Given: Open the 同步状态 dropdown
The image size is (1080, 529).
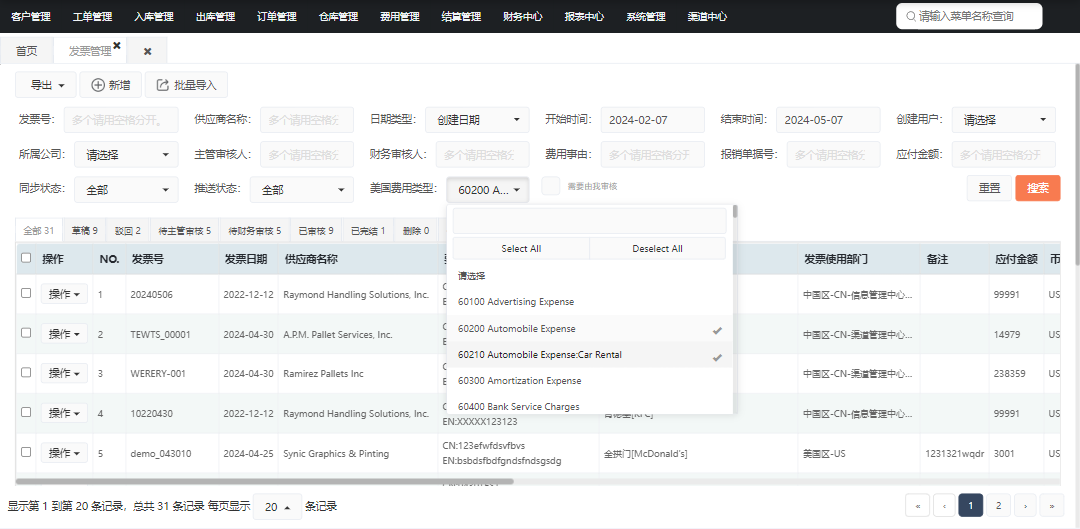Looking at the screenshot, I should tap(126, 189).
